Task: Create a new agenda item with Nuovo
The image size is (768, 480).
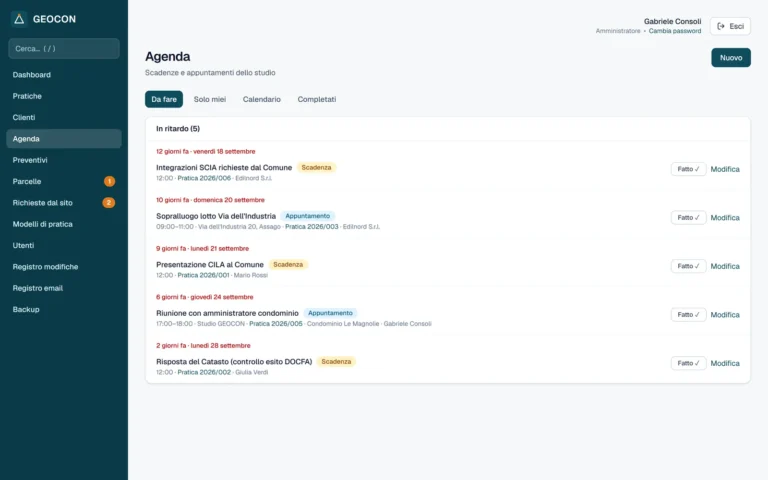Action: (x=731, y=58)
